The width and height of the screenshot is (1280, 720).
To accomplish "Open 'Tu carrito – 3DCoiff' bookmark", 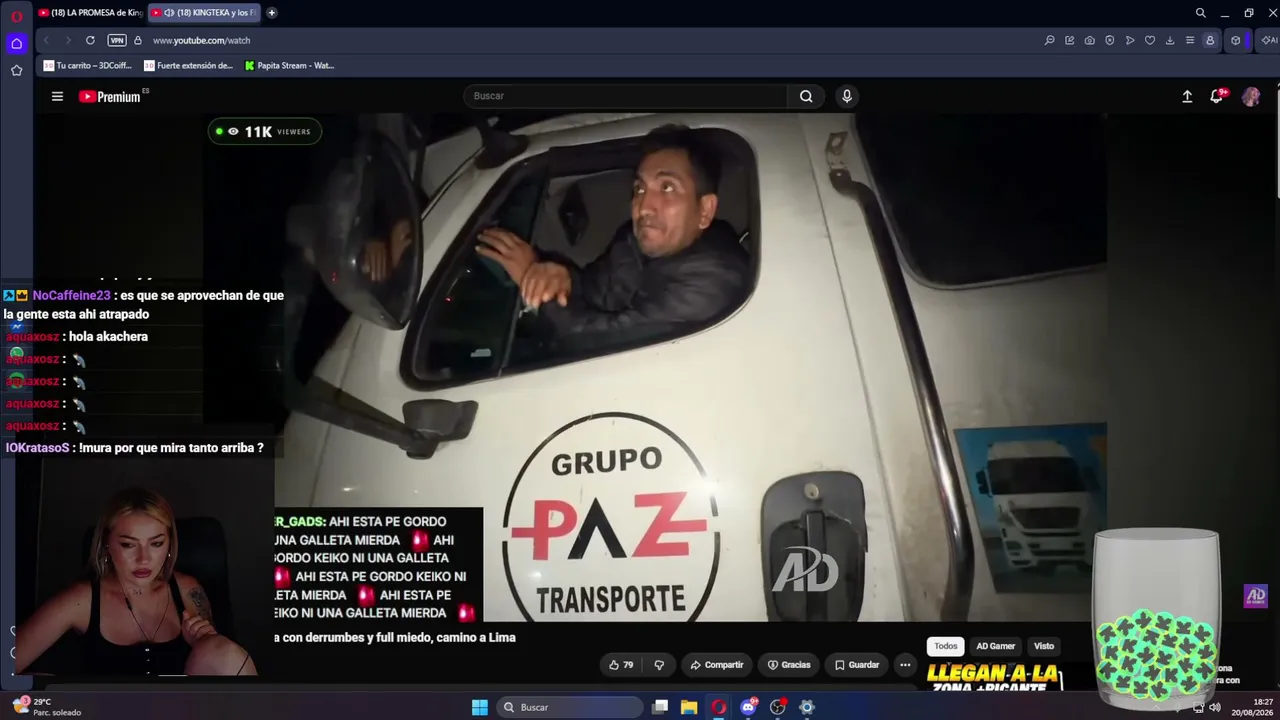I will 88,66.
